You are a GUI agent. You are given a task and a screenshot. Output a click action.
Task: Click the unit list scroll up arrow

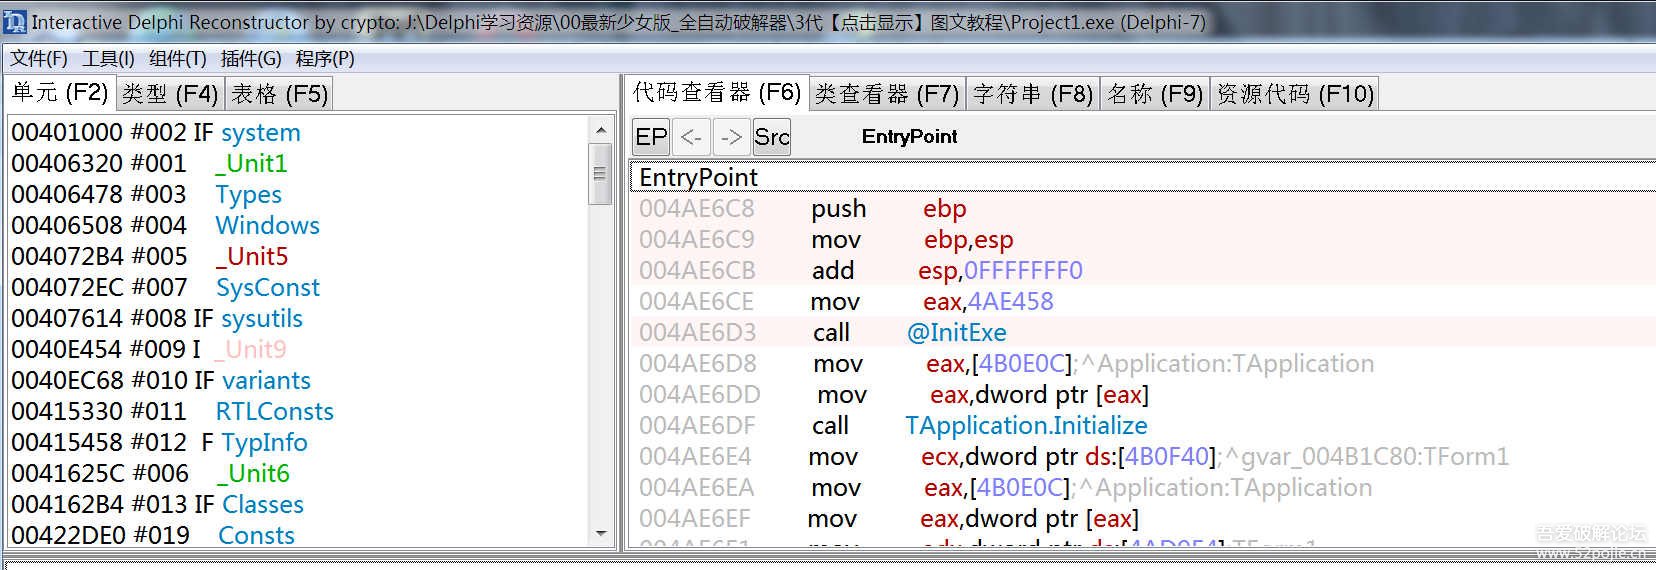coord(600,130)
